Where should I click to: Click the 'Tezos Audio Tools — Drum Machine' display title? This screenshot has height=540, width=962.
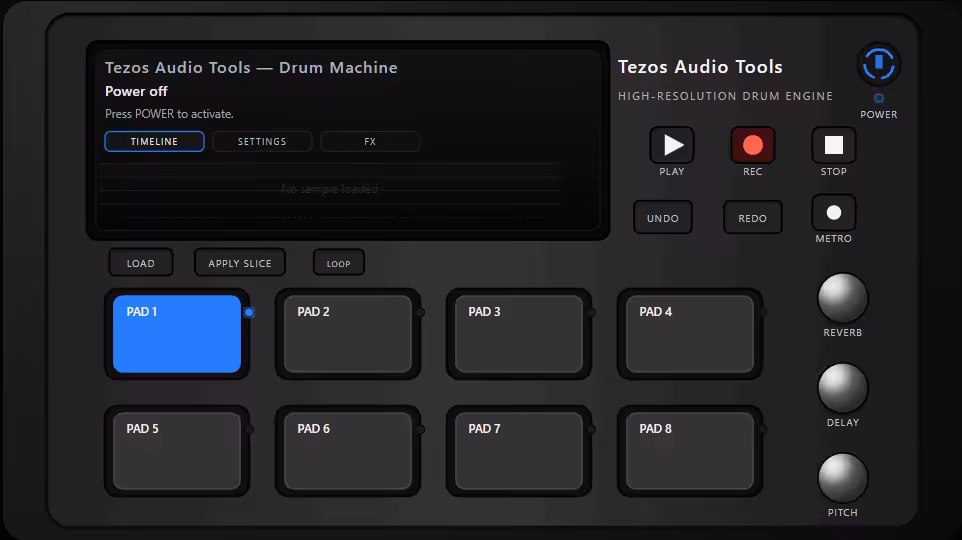(x=251, y=68)
